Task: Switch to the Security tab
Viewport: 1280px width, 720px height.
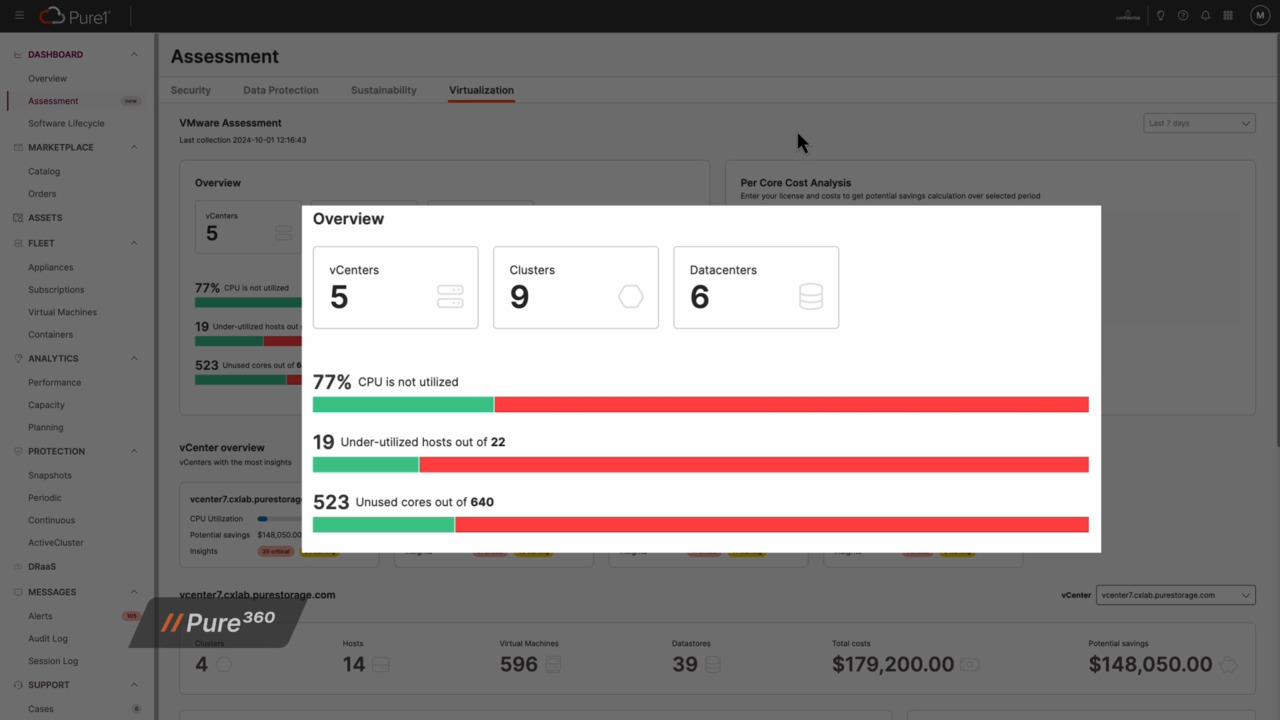Action: 190,90
